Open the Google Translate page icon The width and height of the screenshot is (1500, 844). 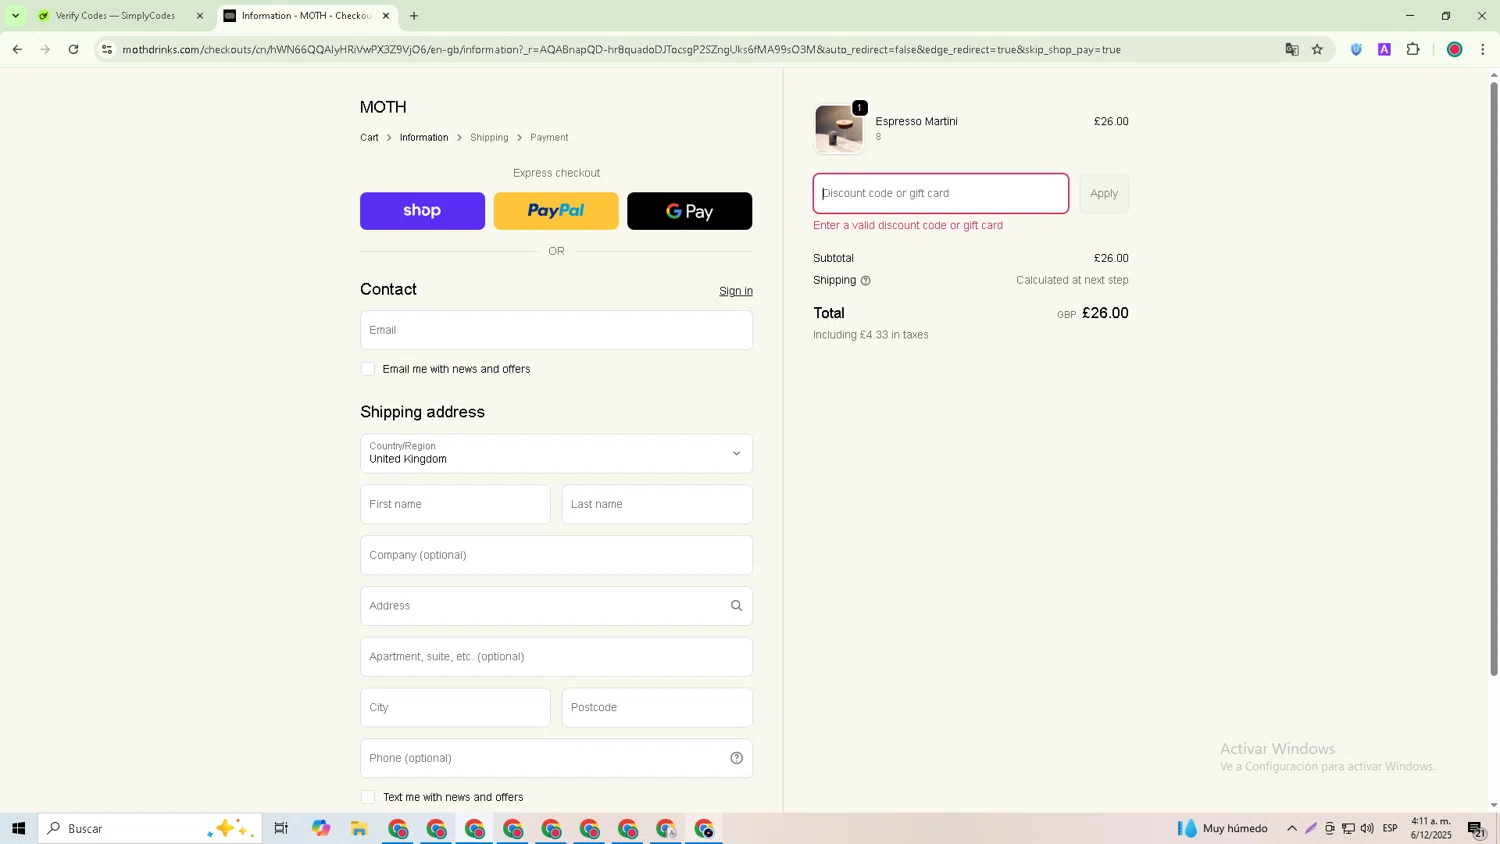point(1291,49)
